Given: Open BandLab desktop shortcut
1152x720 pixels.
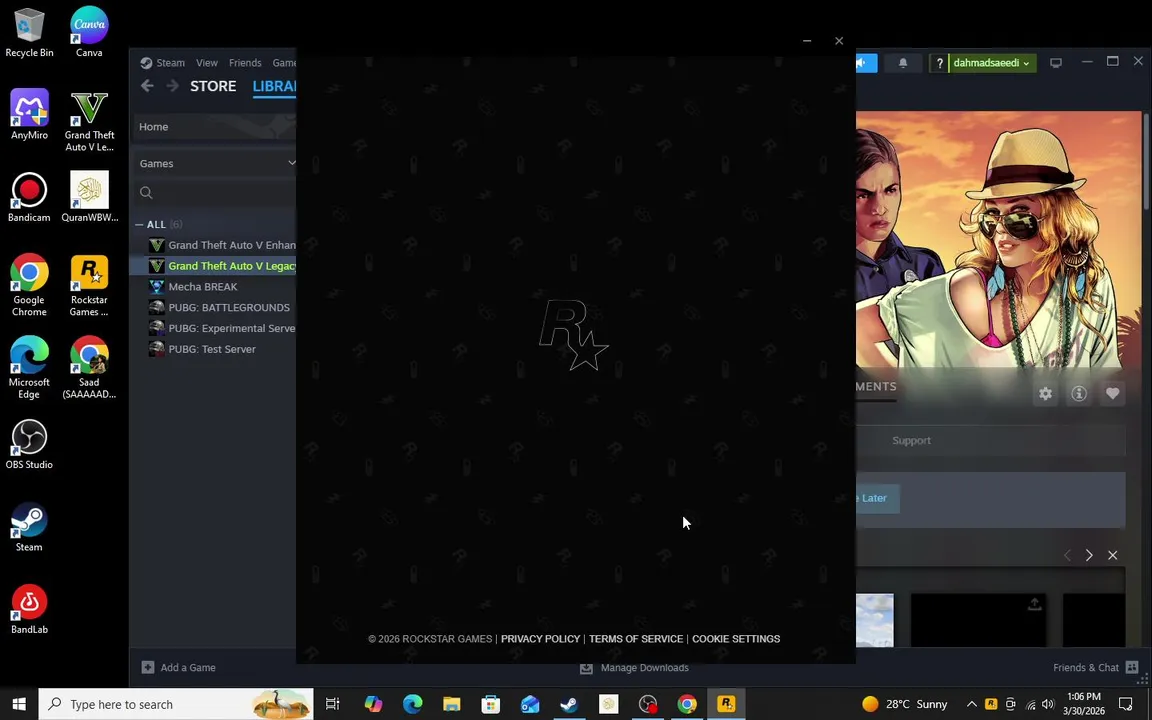Looking at the screenshot, I should click(x=29, y=608).
